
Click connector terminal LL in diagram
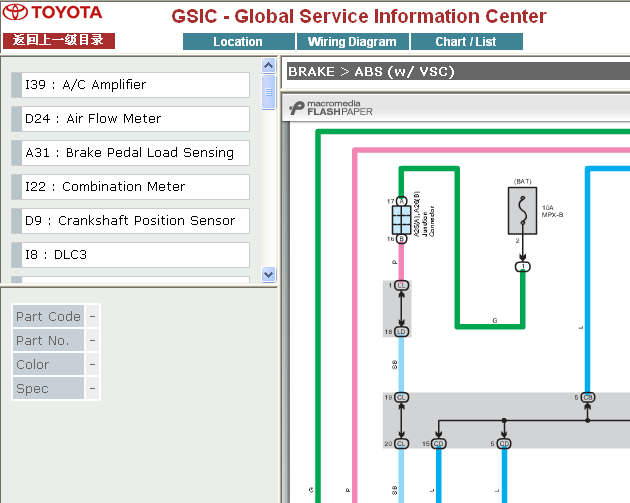[401, 286]
